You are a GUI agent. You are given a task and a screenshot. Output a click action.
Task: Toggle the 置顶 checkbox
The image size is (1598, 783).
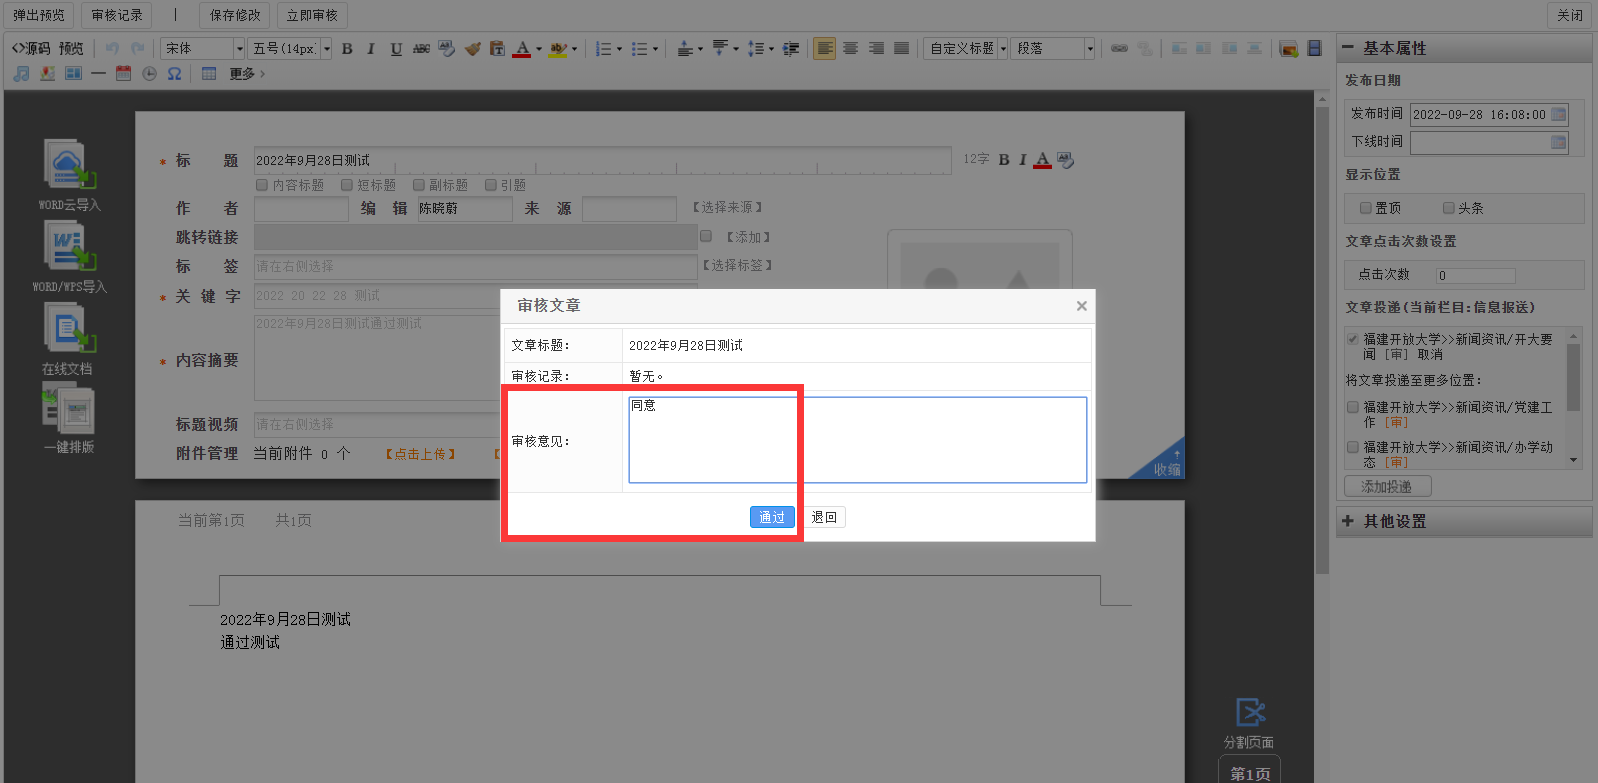[x=1365, y=208]
